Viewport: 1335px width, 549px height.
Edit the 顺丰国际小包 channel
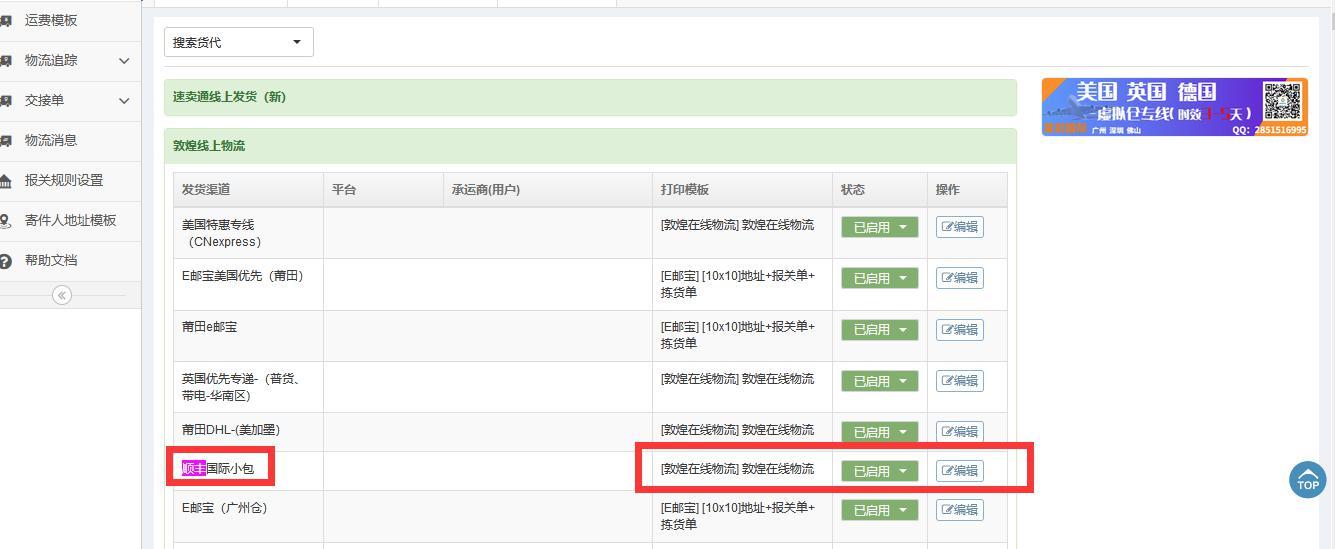click(959, 471)
